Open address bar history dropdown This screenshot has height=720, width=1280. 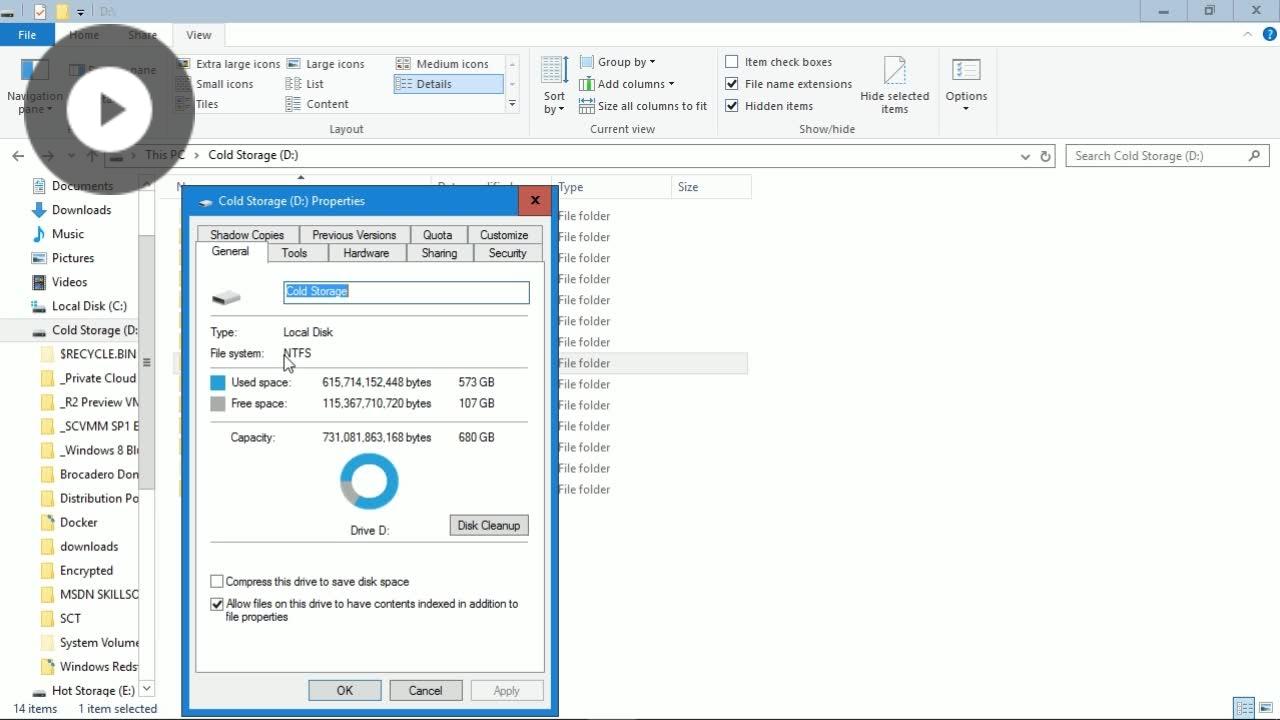tap(1025, 156)
